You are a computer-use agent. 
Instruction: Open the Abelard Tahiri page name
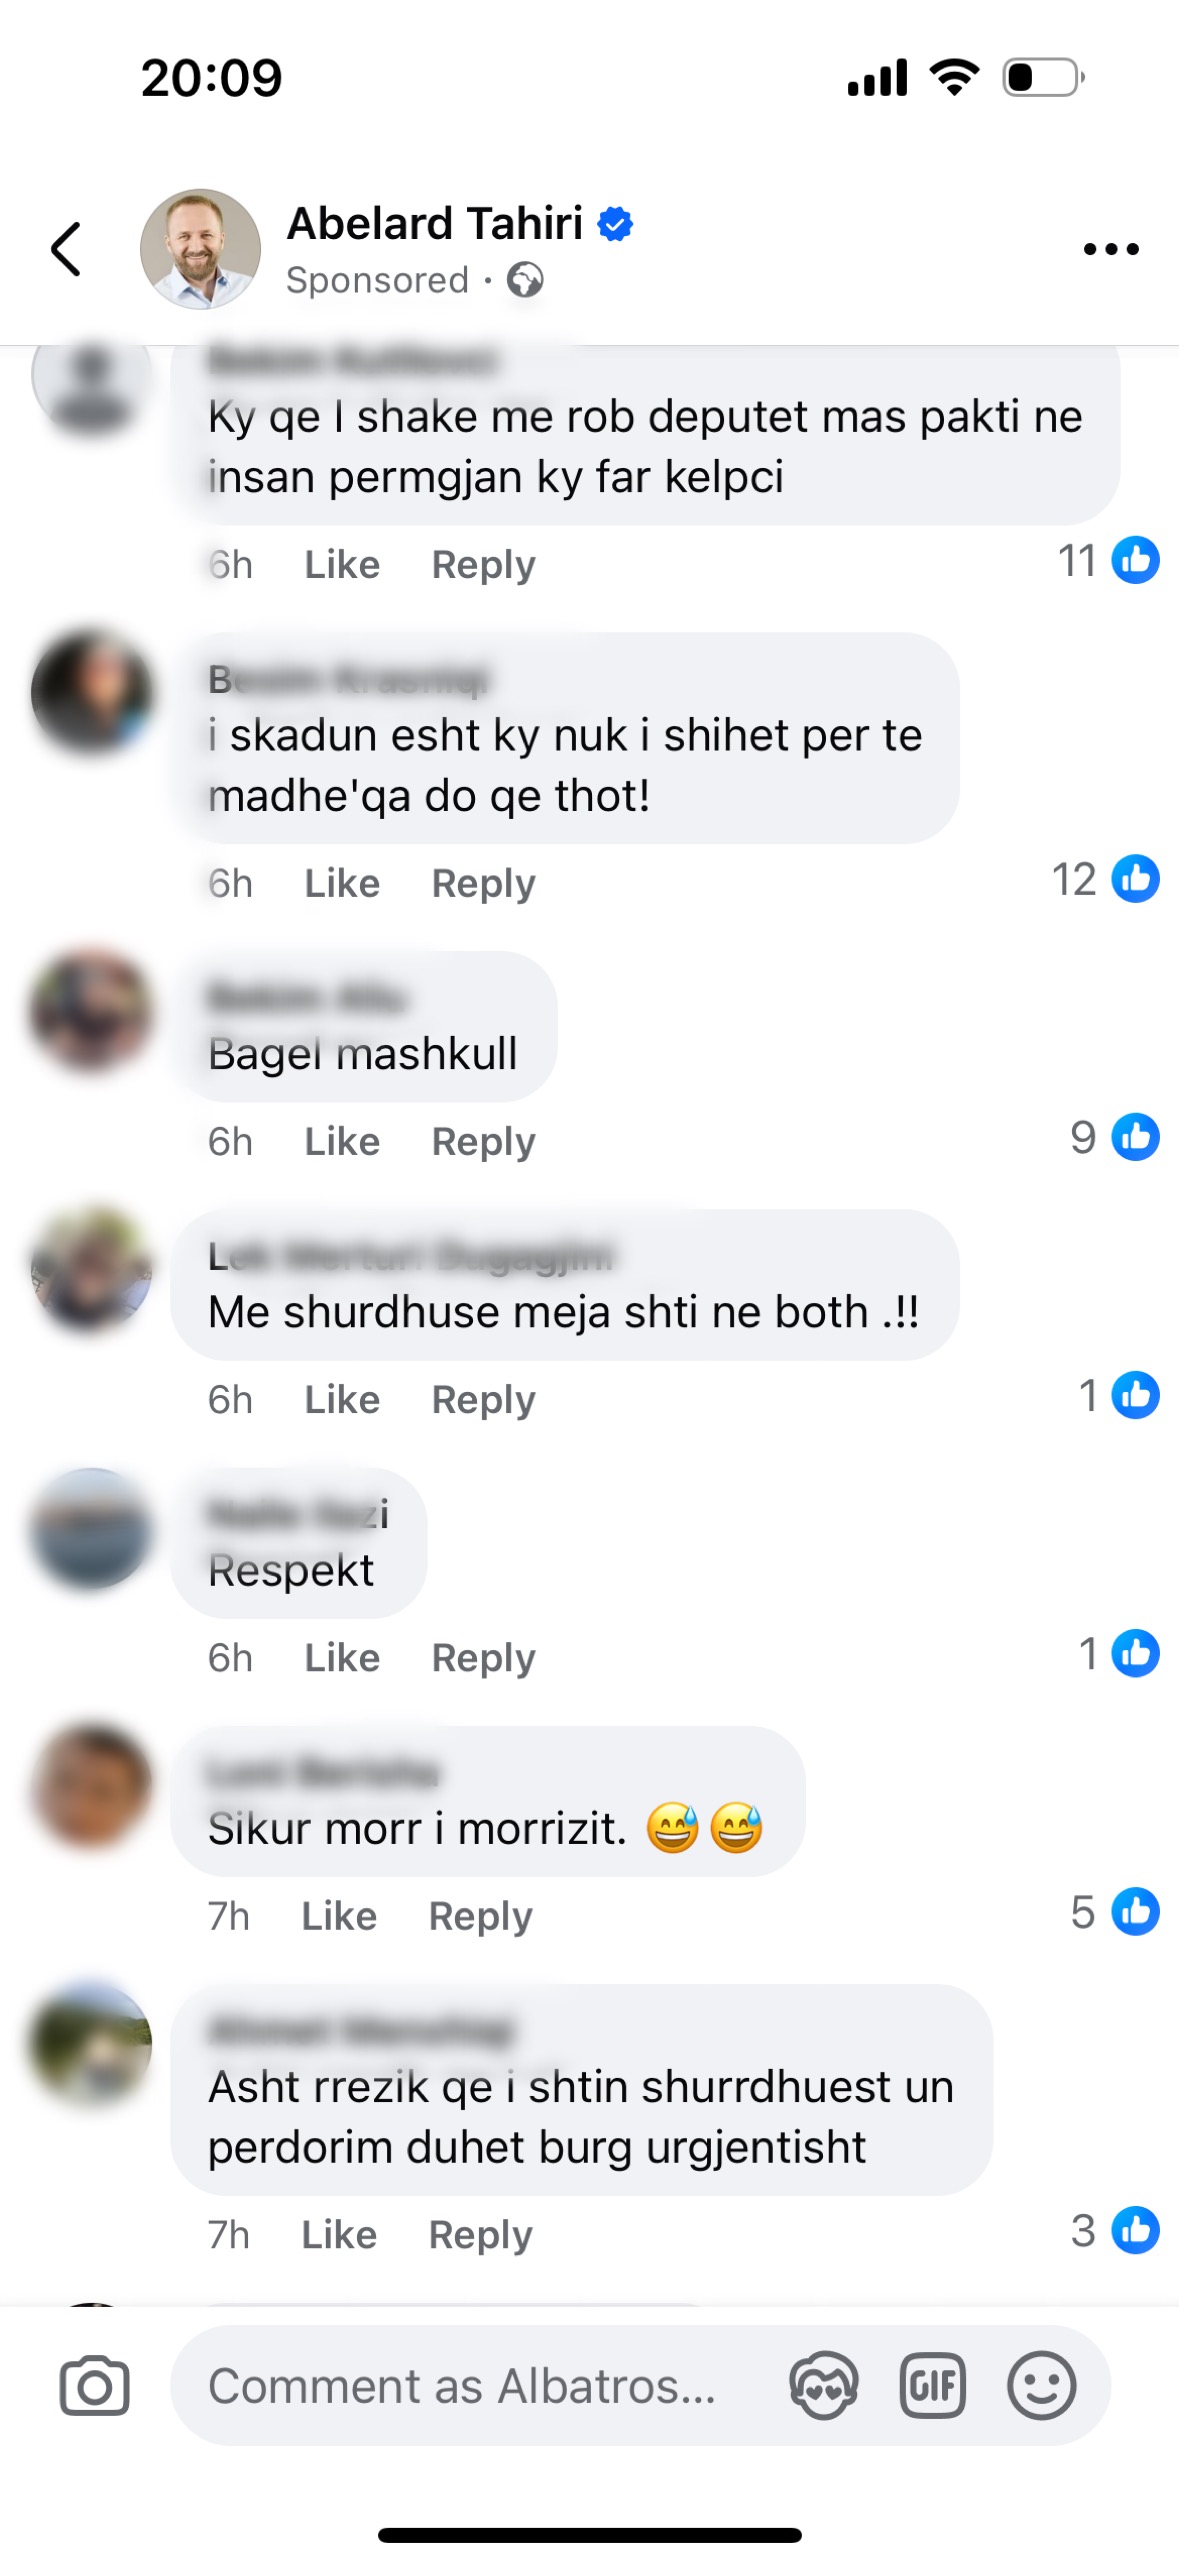pos(435,224)
